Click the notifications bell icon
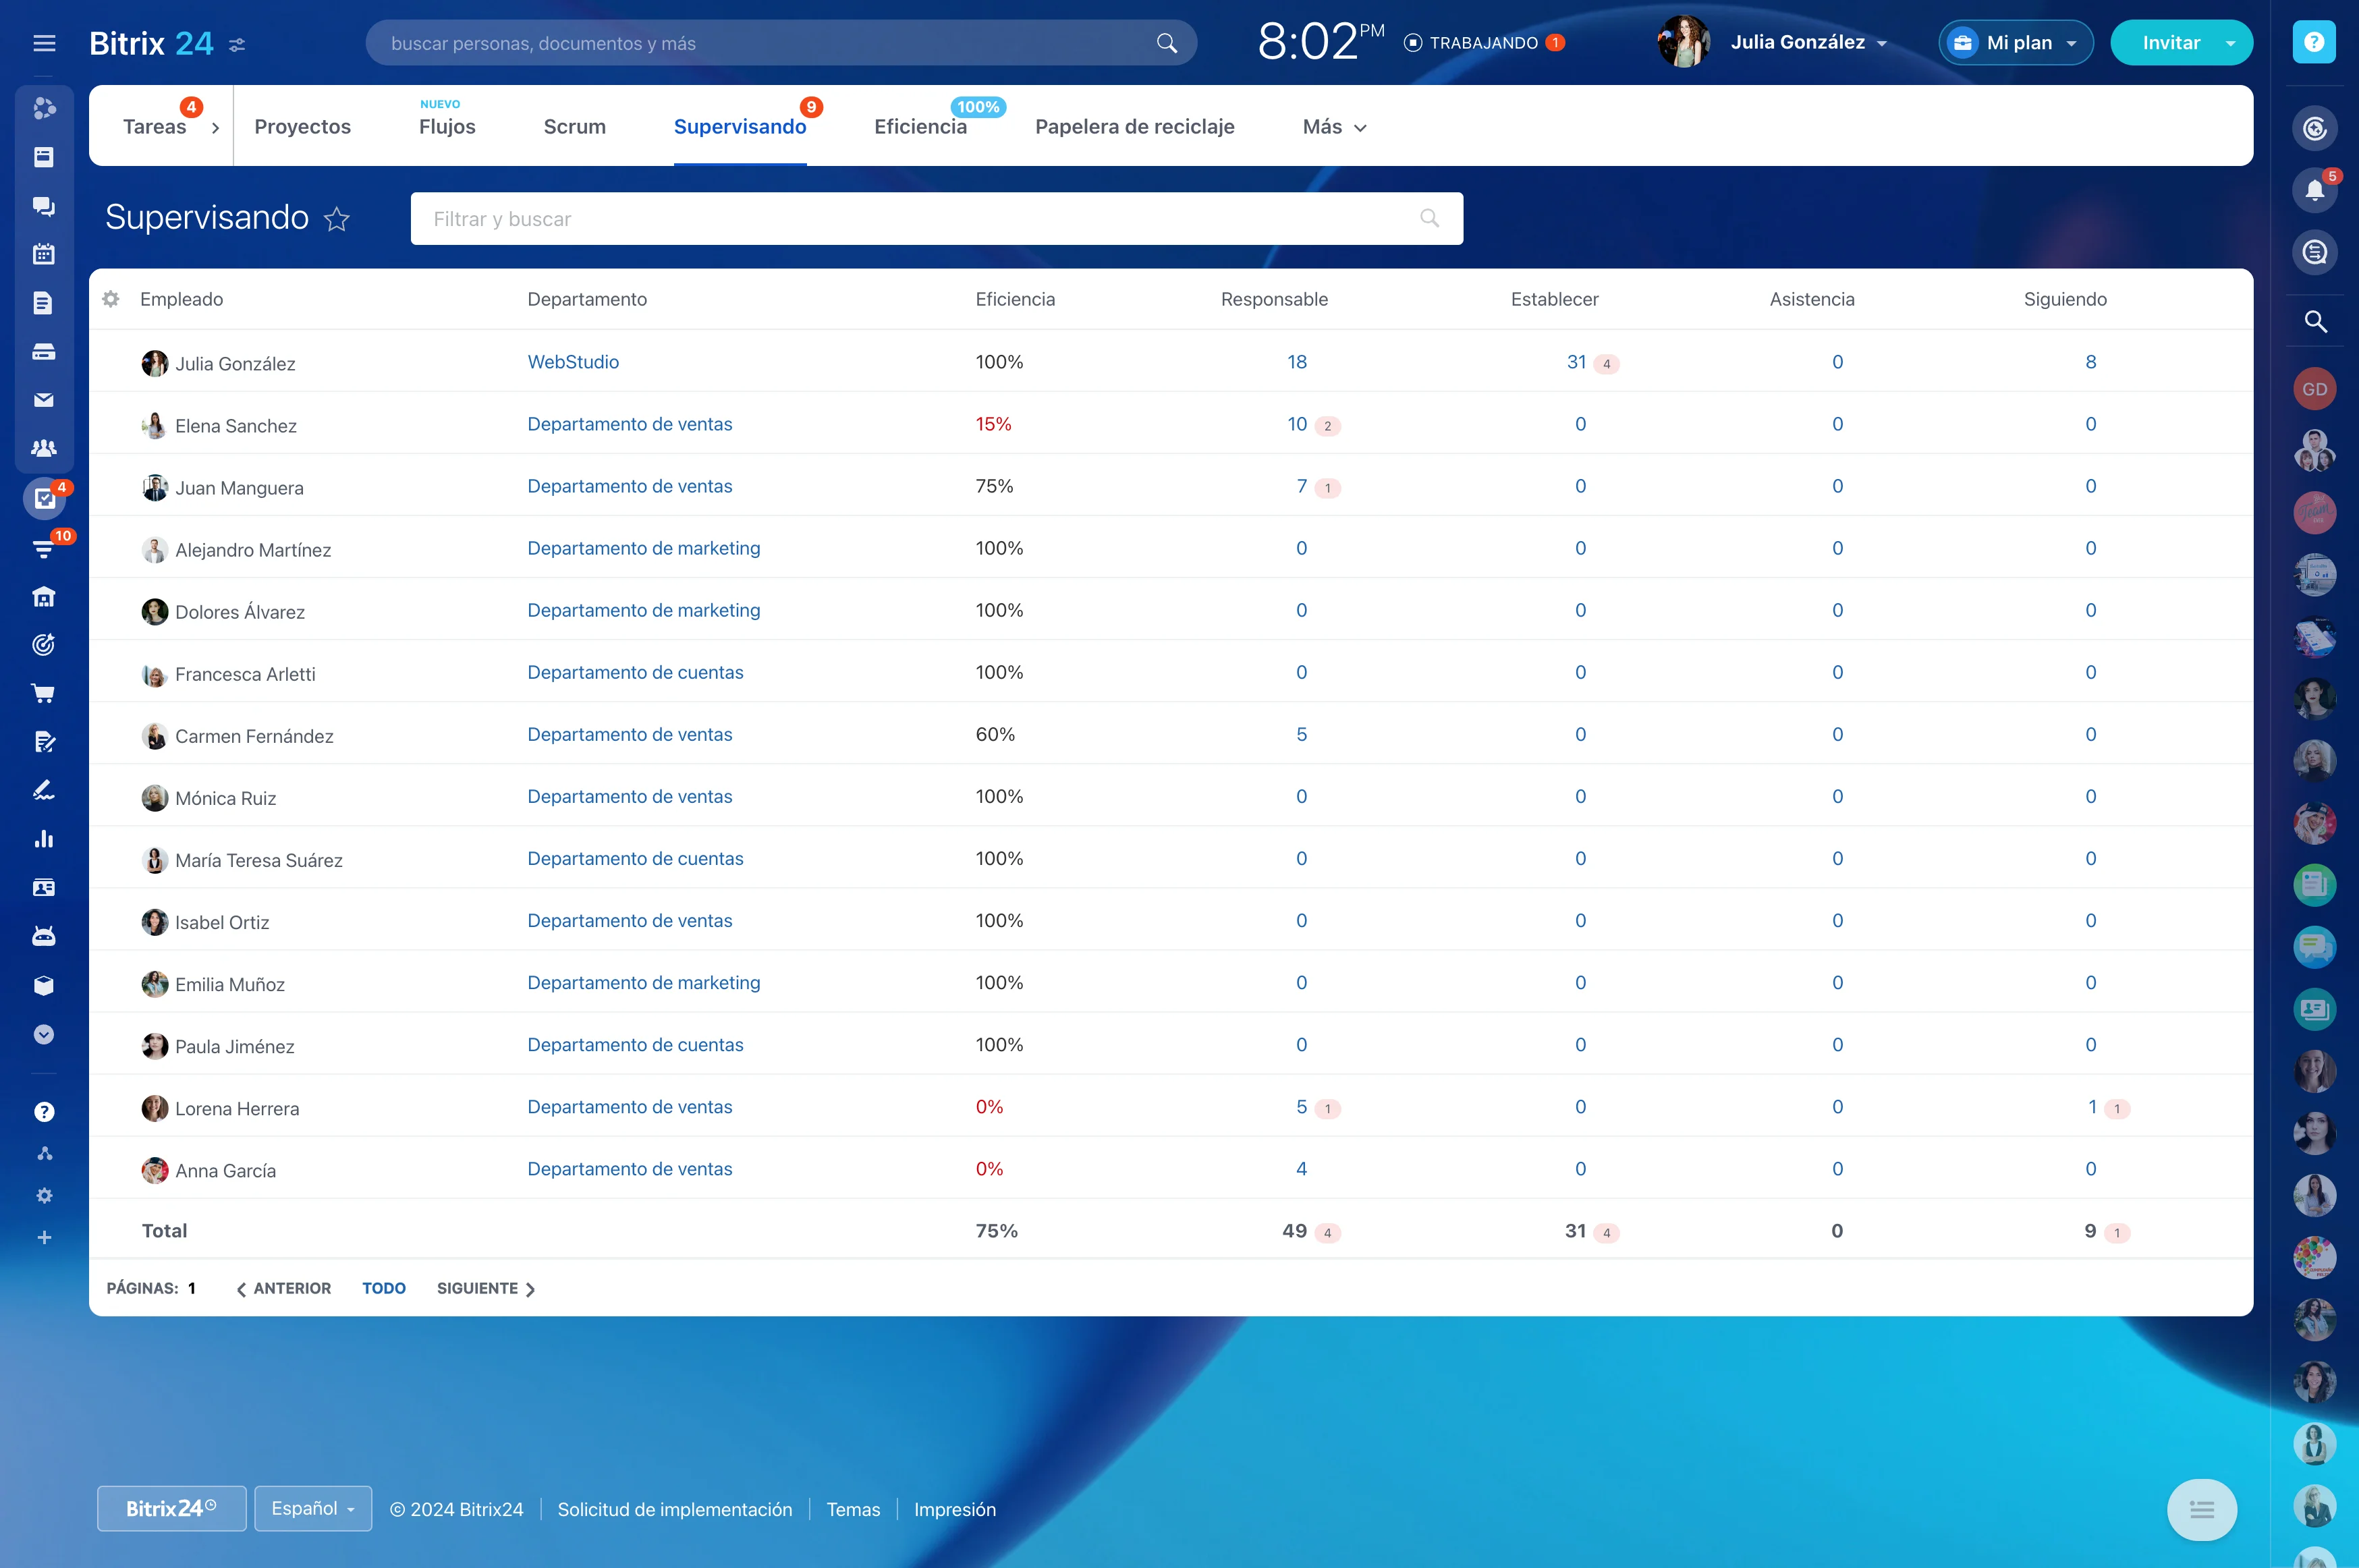The image size is (2359, 1568). coord(2314,190)
